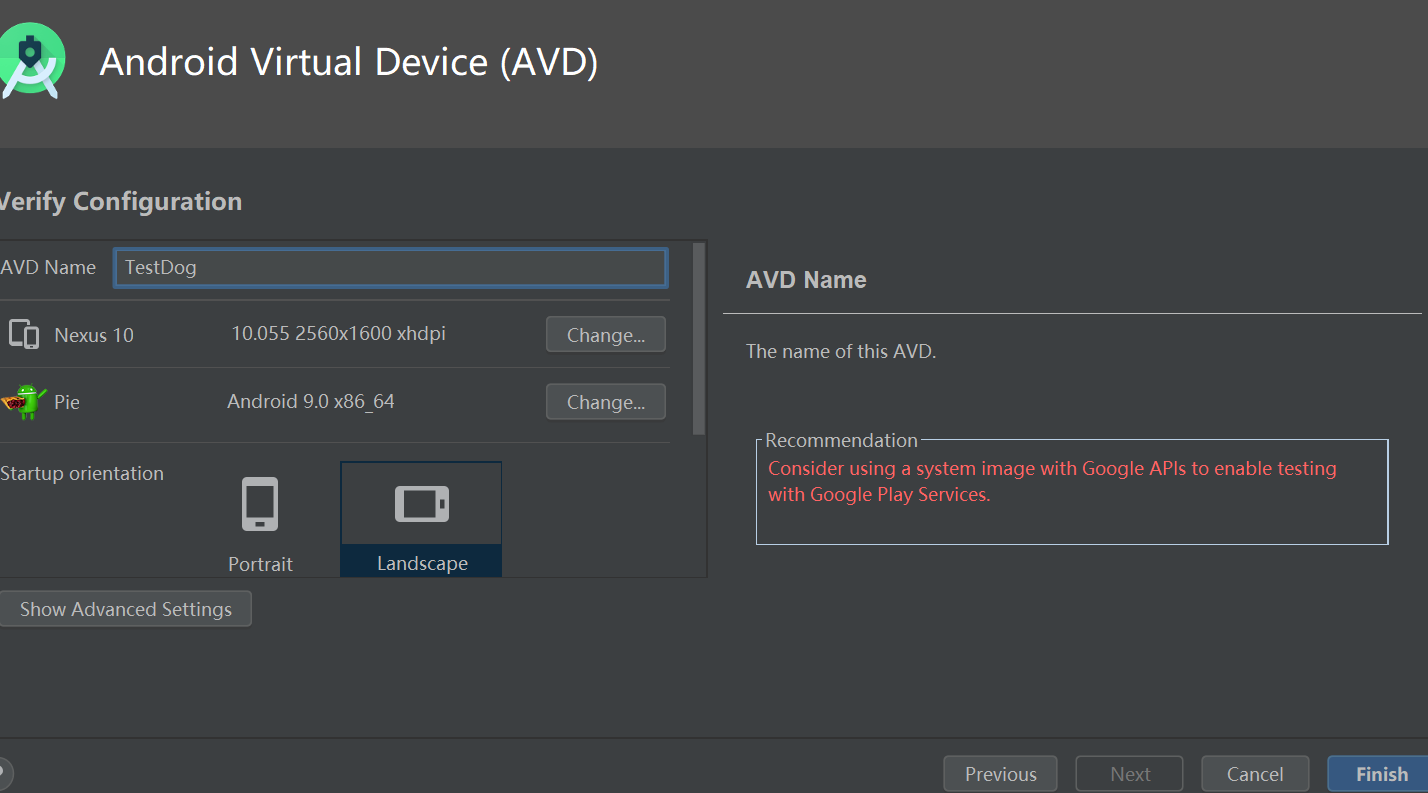The height and width of the screenshot is (793, 1428).
Task: Click the Android 9.0 x86_64 description
Action: [x=311, y=402]
